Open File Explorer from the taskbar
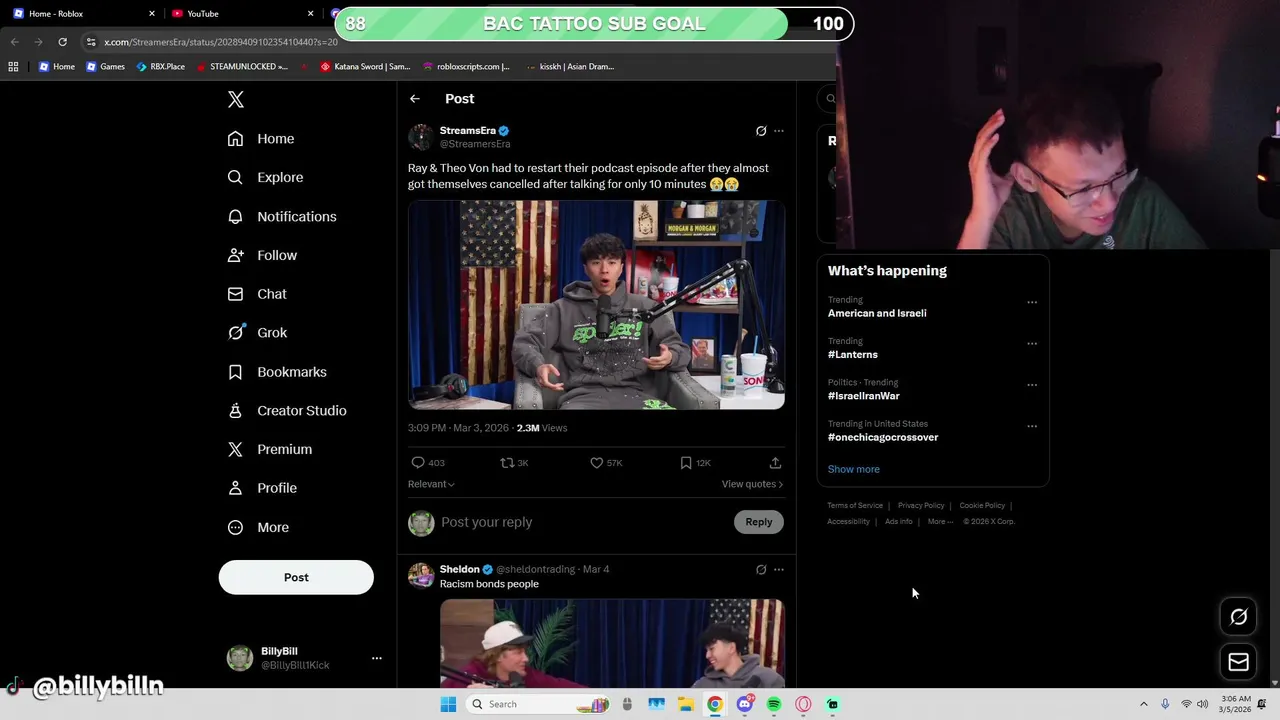This screenshot has width=1280, height=720. tap(686, 704)
